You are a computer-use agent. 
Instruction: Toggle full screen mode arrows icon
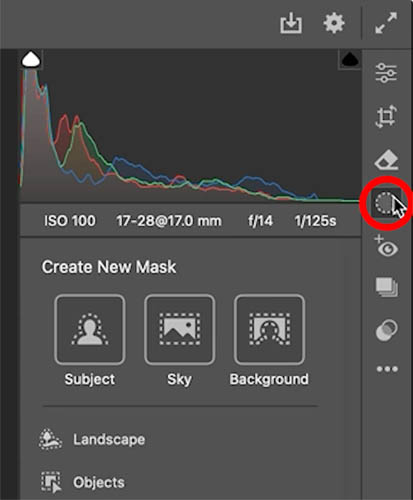point(386,23)
